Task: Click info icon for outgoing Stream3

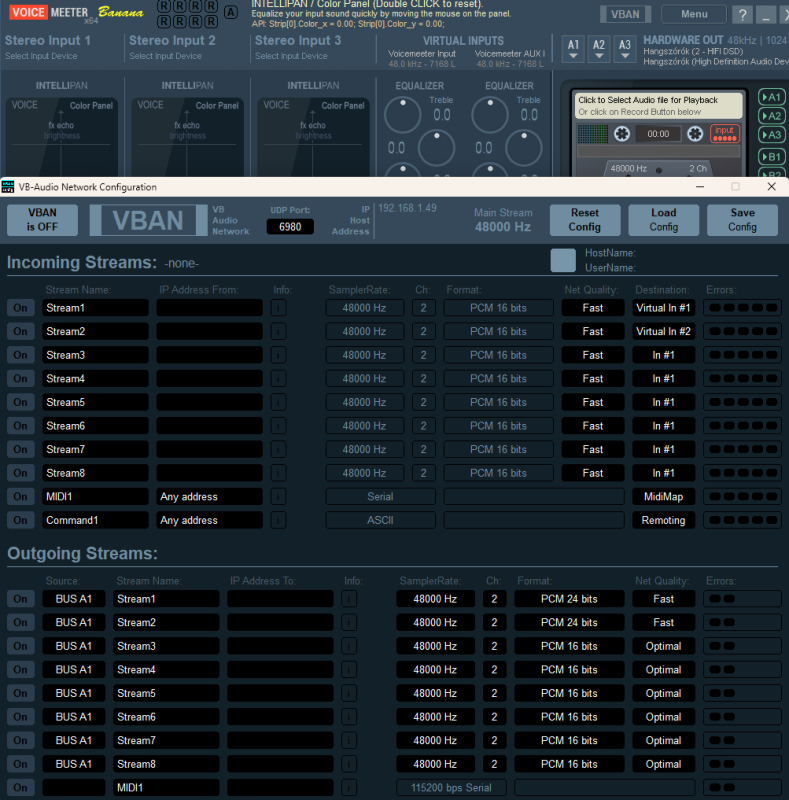Action: pyautogui.click(x=349, y=646)
